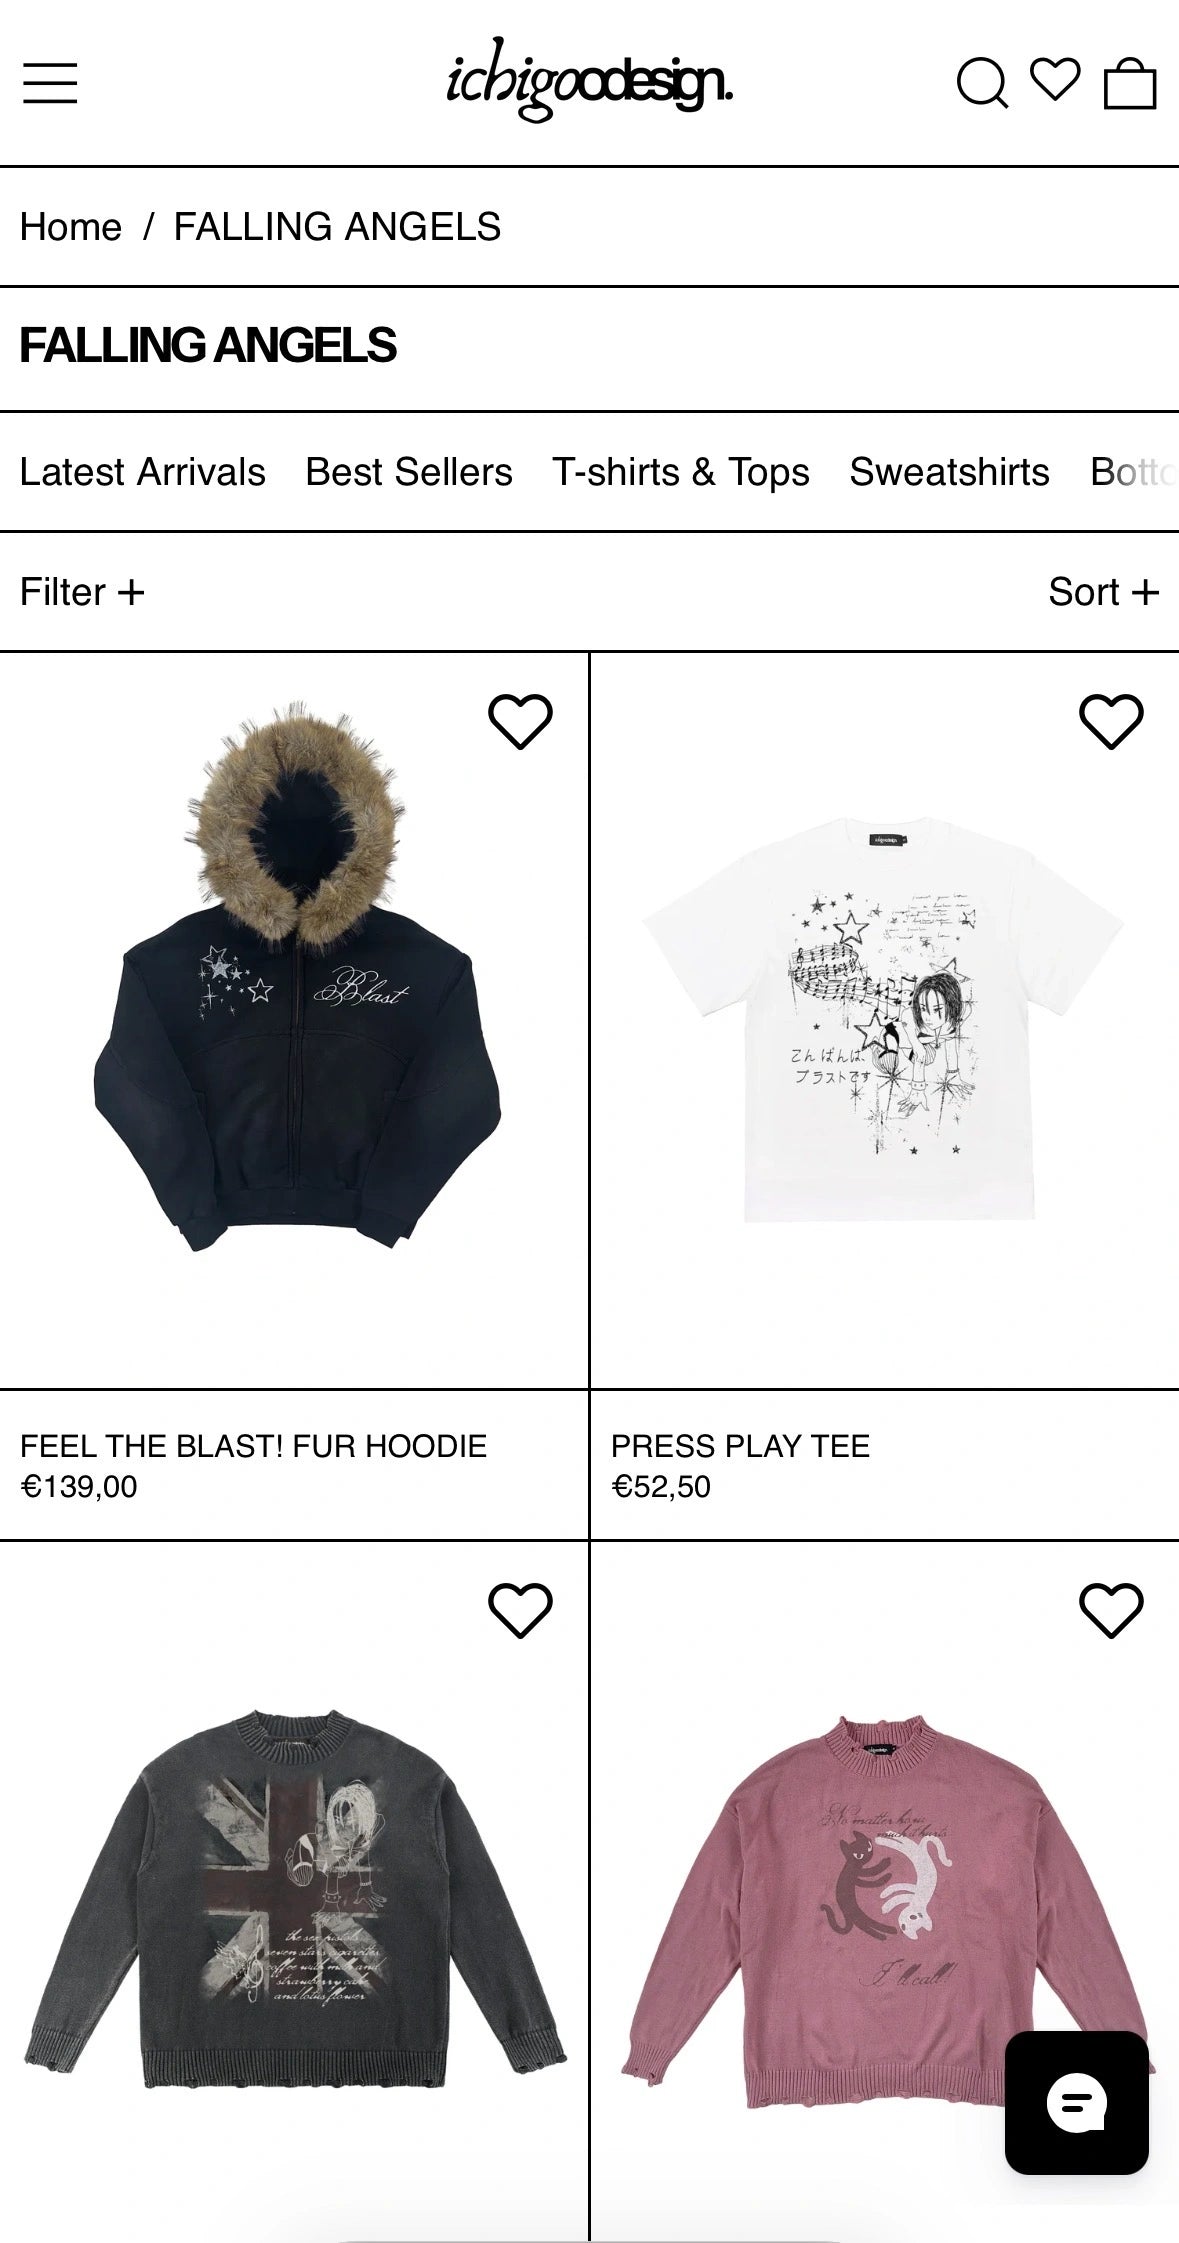This screenshot has height=2243, width=1179.
Task: Open the search magnifier icon
Action: (x=982, y=83)
